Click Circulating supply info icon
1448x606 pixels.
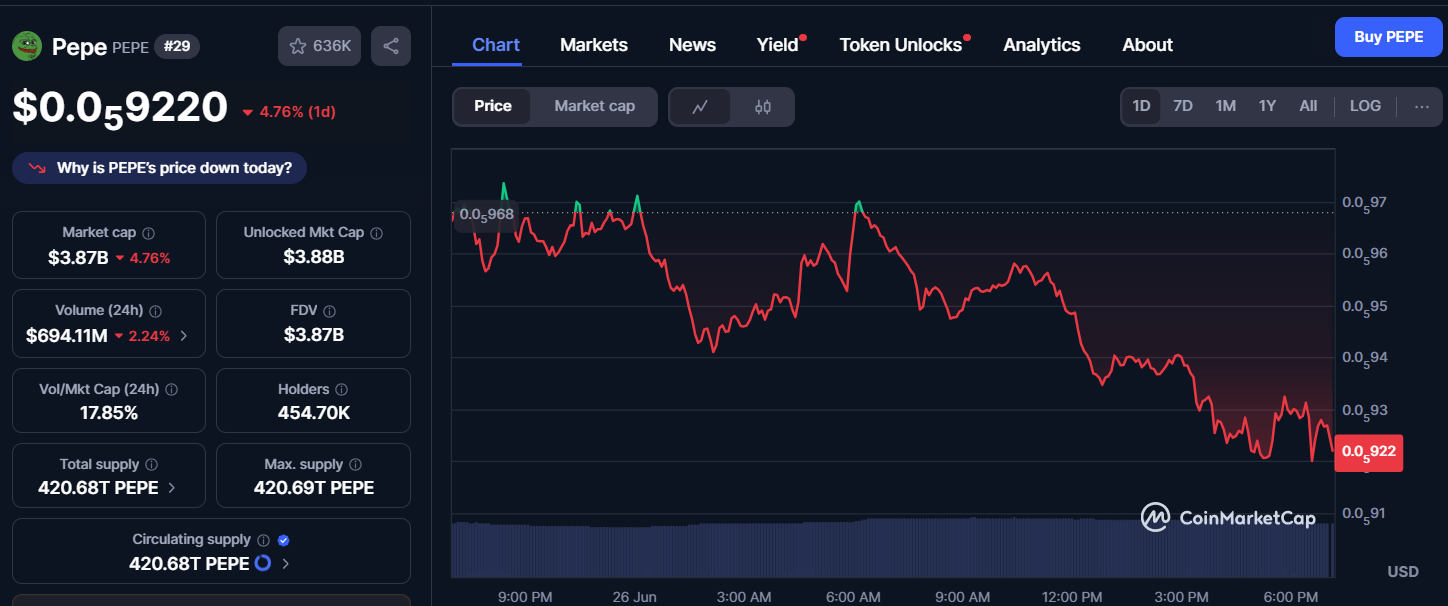tap(264, 540)
